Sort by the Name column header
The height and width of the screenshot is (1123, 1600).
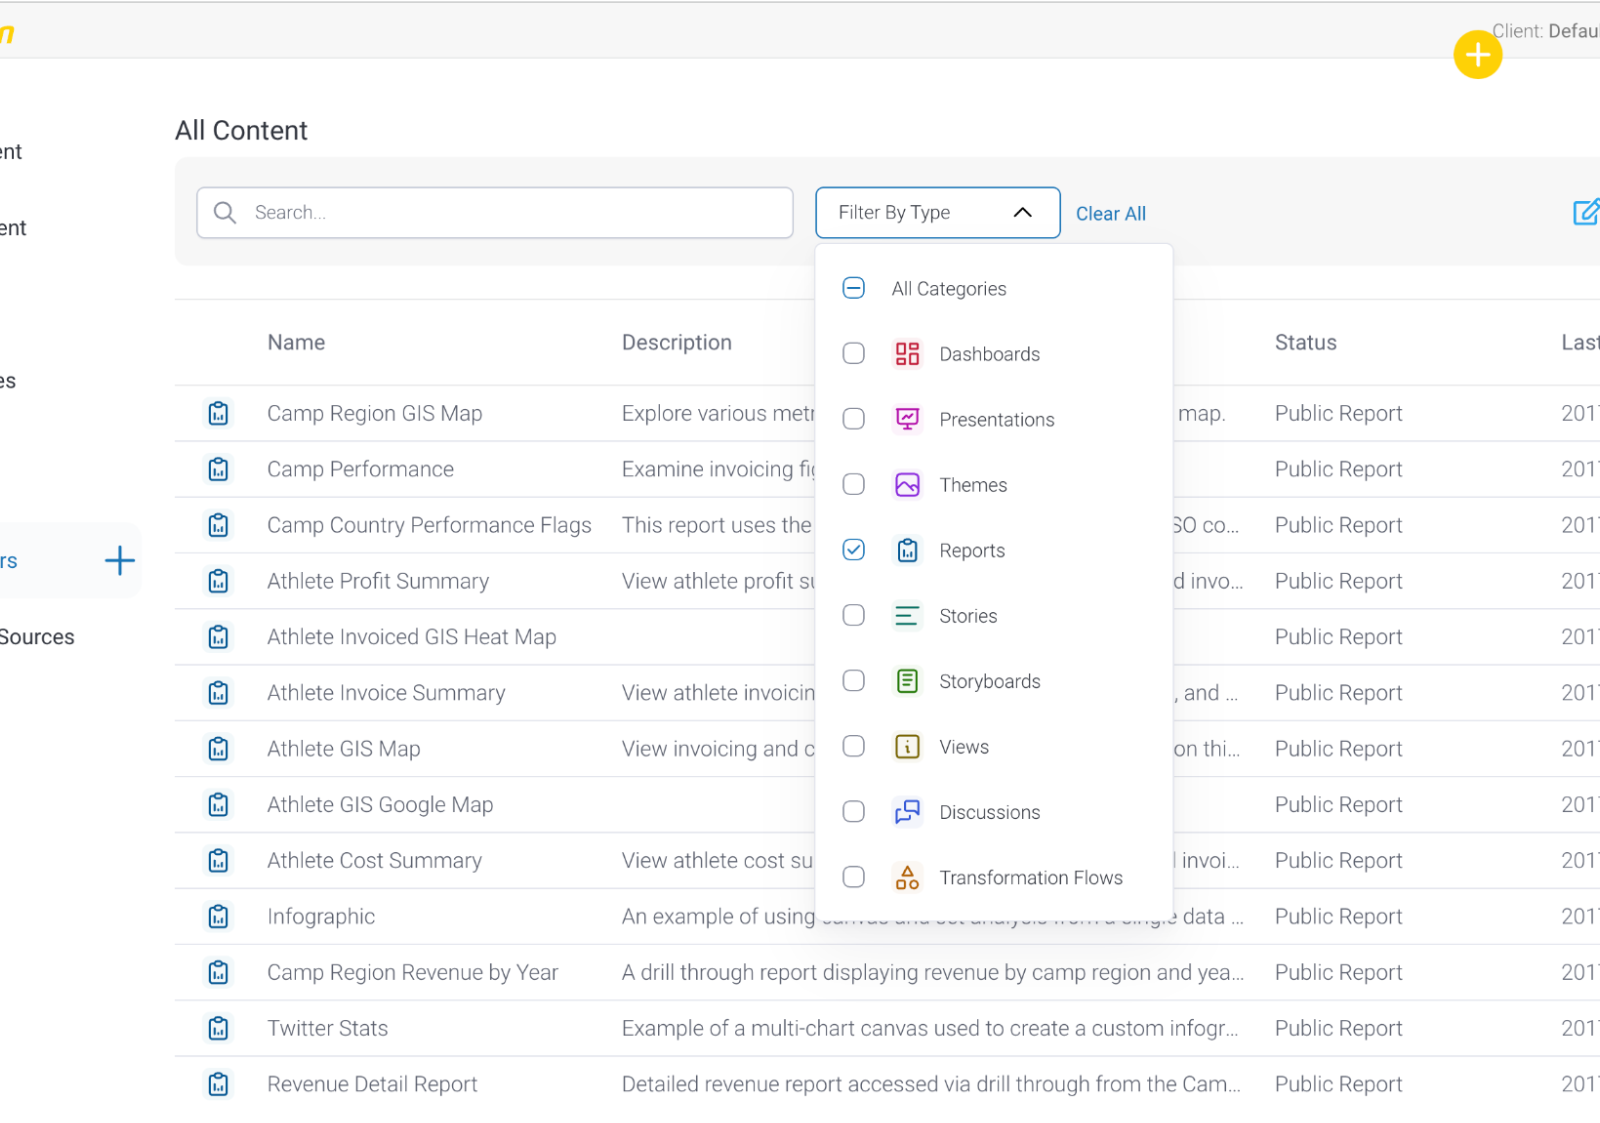click(x=296, y=342)
